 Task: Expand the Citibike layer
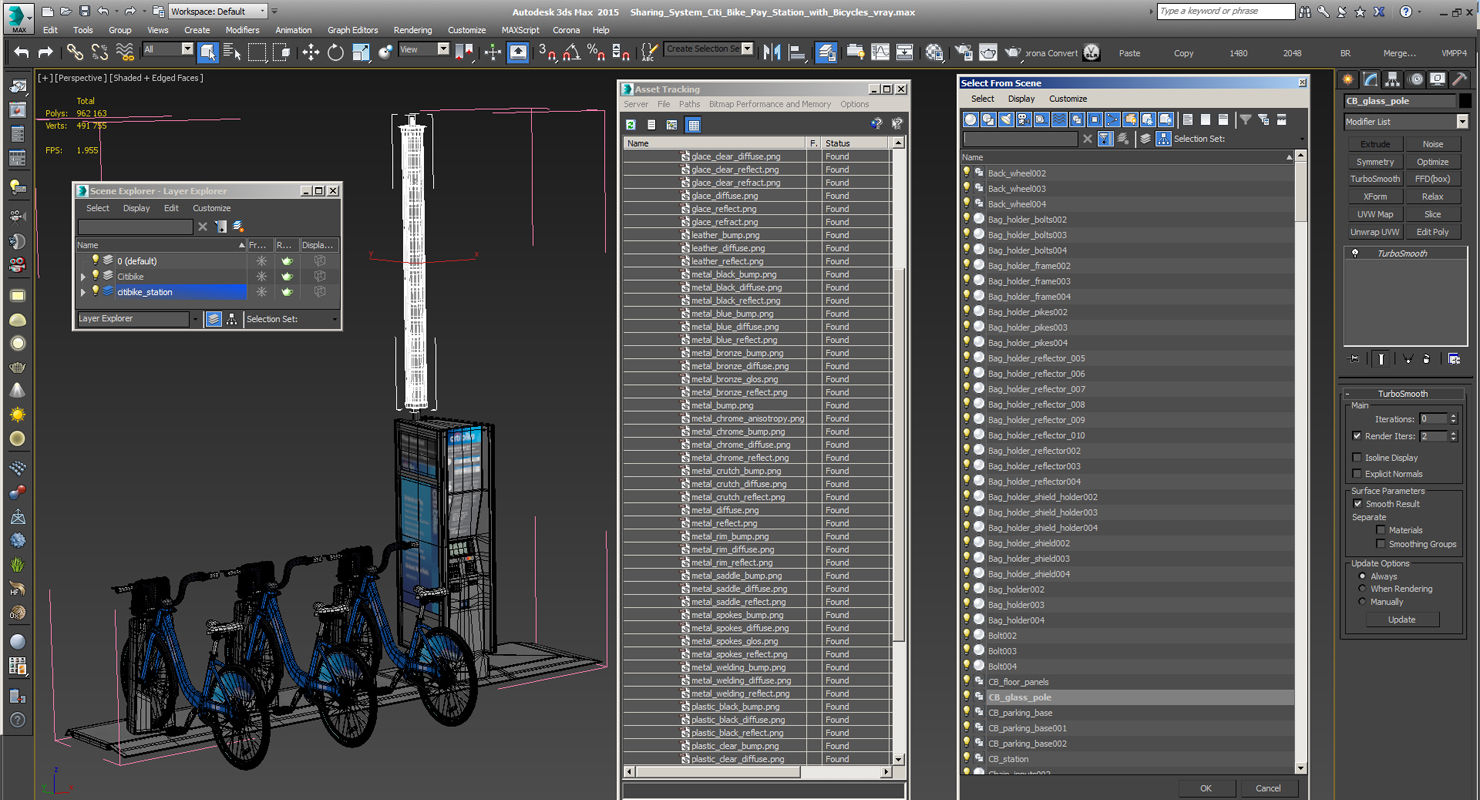83,277
